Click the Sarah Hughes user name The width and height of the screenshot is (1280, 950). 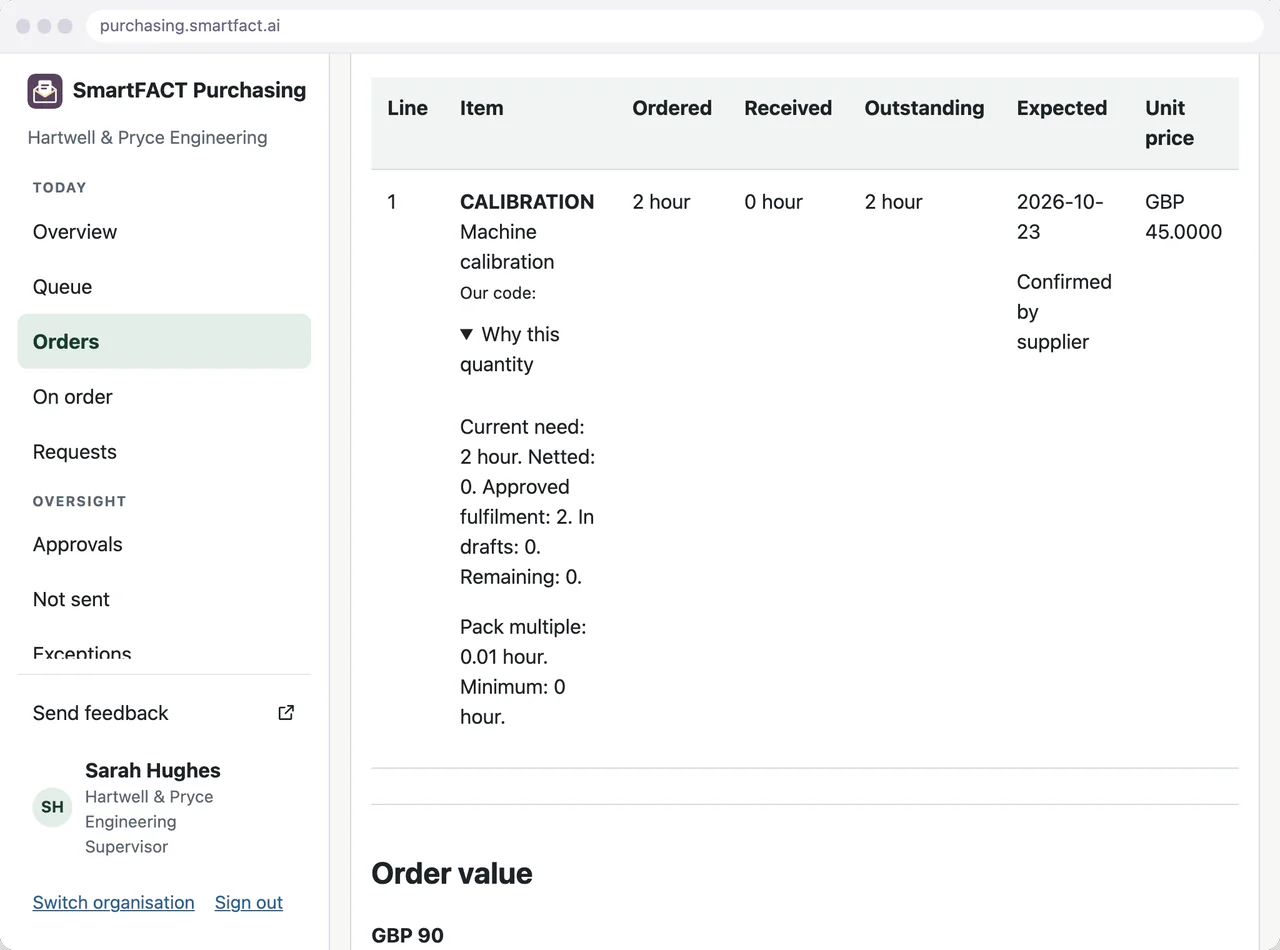[153, 771]
